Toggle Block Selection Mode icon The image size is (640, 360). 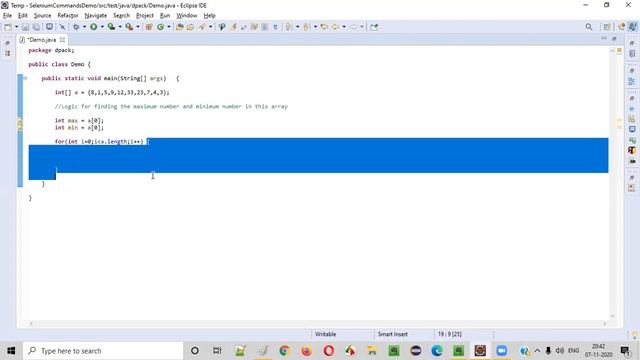265,27
